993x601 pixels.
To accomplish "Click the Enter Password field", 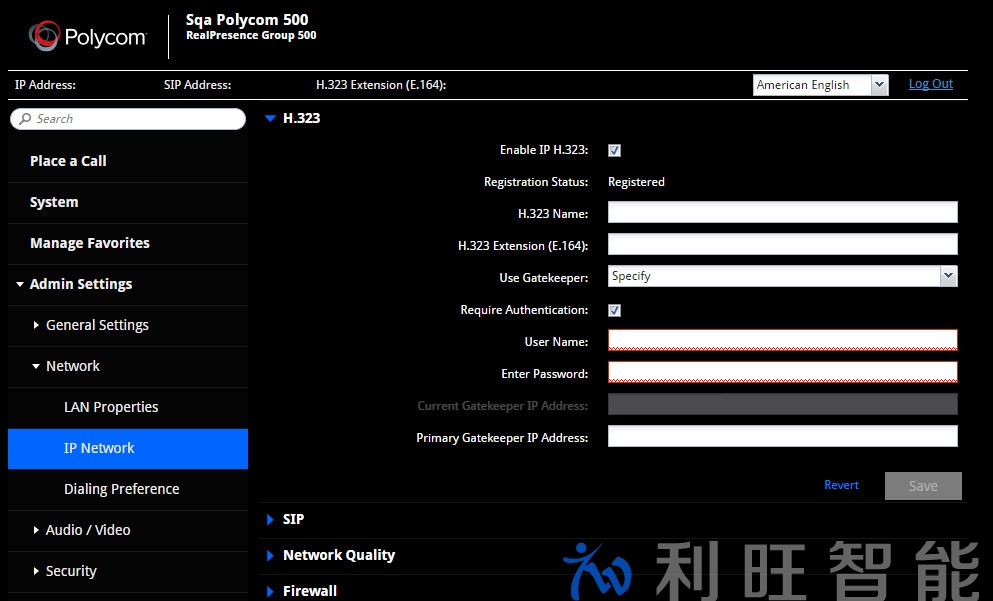I will [783, 372].
